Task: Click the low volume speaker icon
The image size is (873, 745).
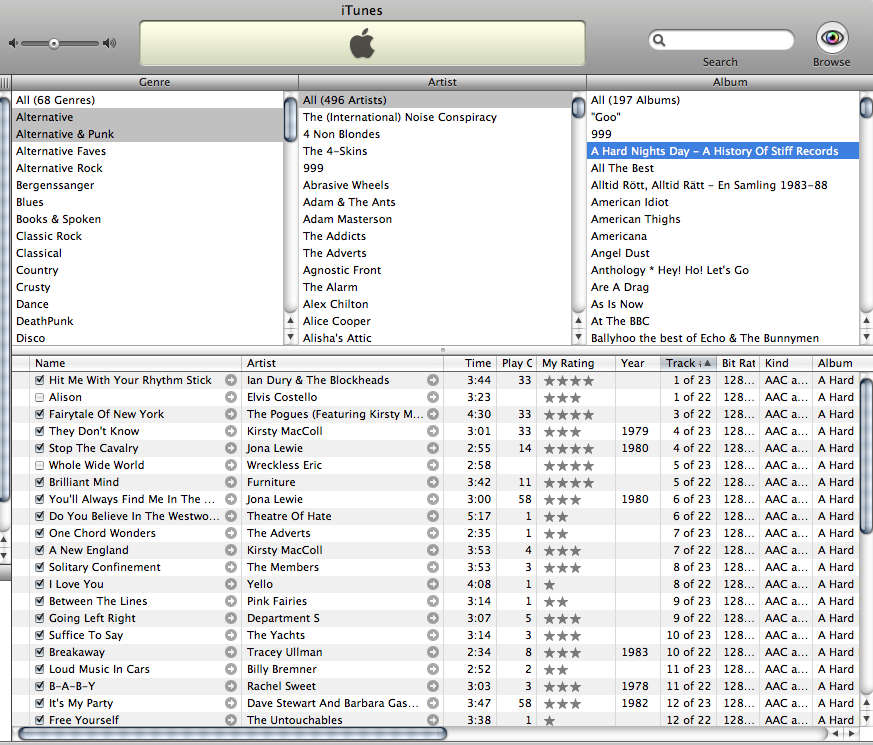Action: click(13, 43)
